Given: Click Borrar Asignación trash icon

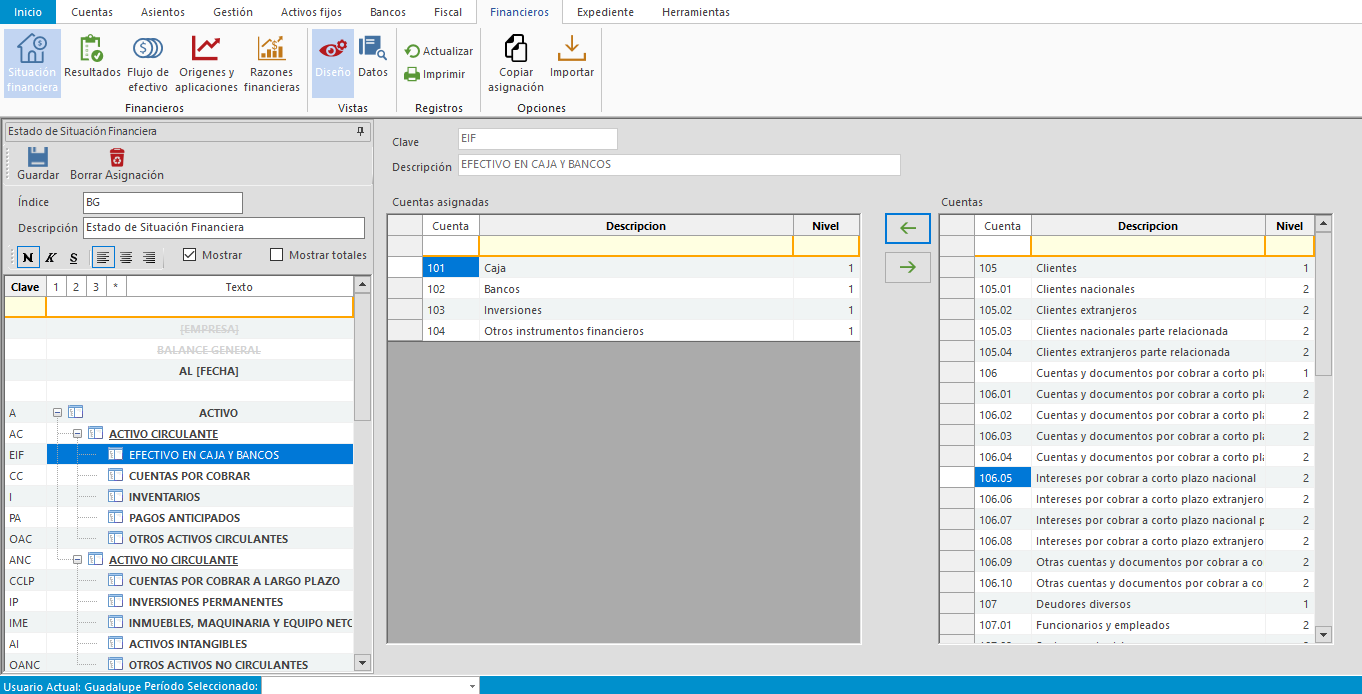Looking at the screenshot, I should 117,158.
